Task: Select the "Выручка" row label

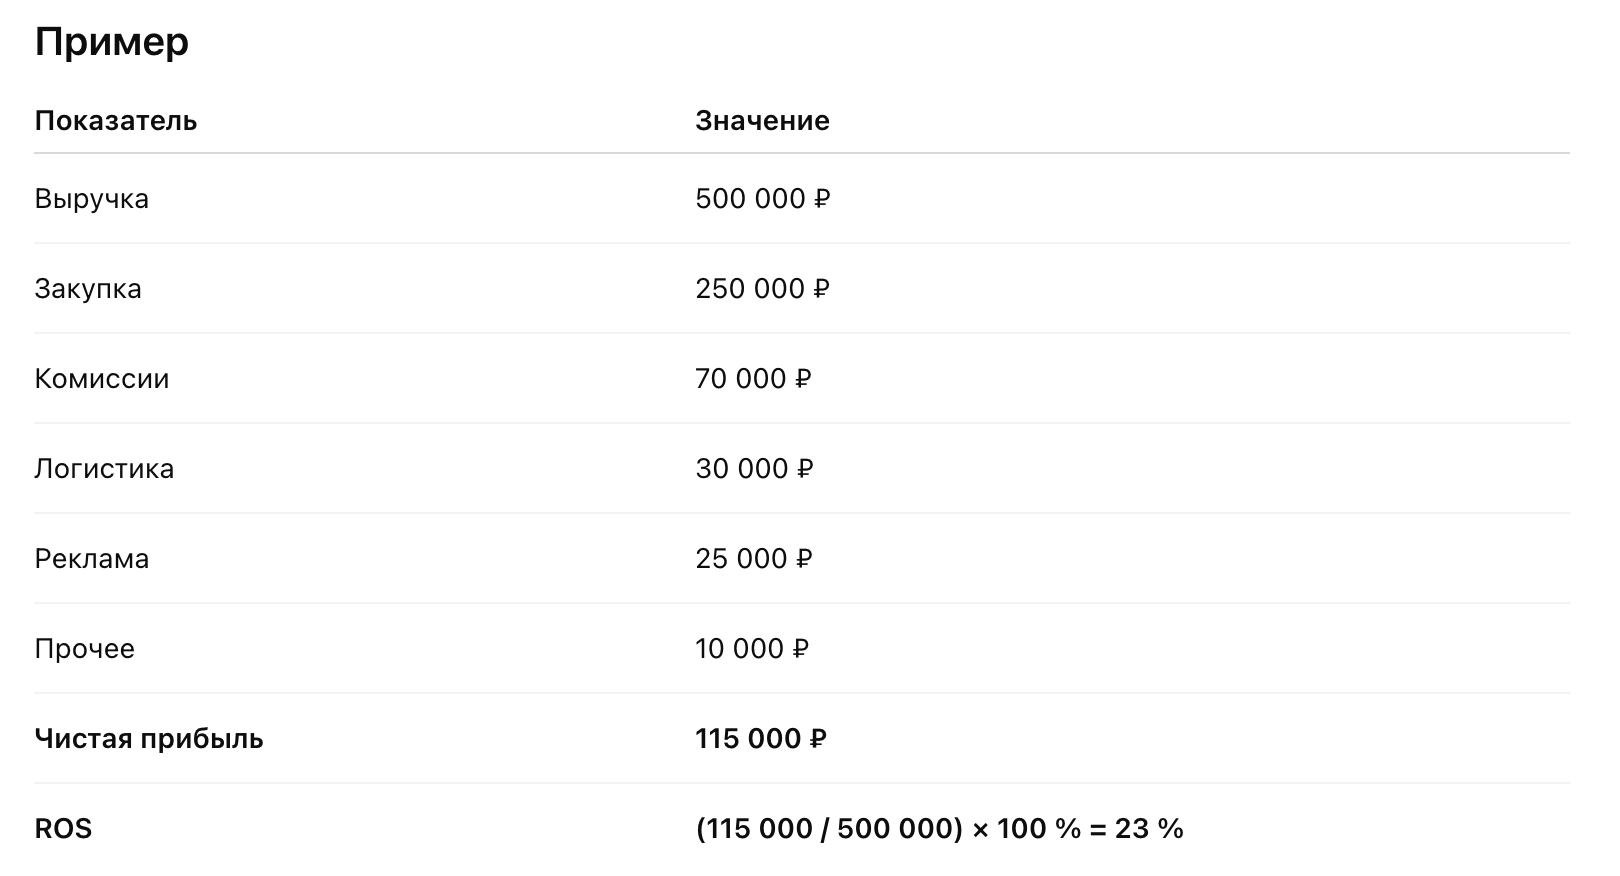Action: pyautogui.click(x=91, y=199)
